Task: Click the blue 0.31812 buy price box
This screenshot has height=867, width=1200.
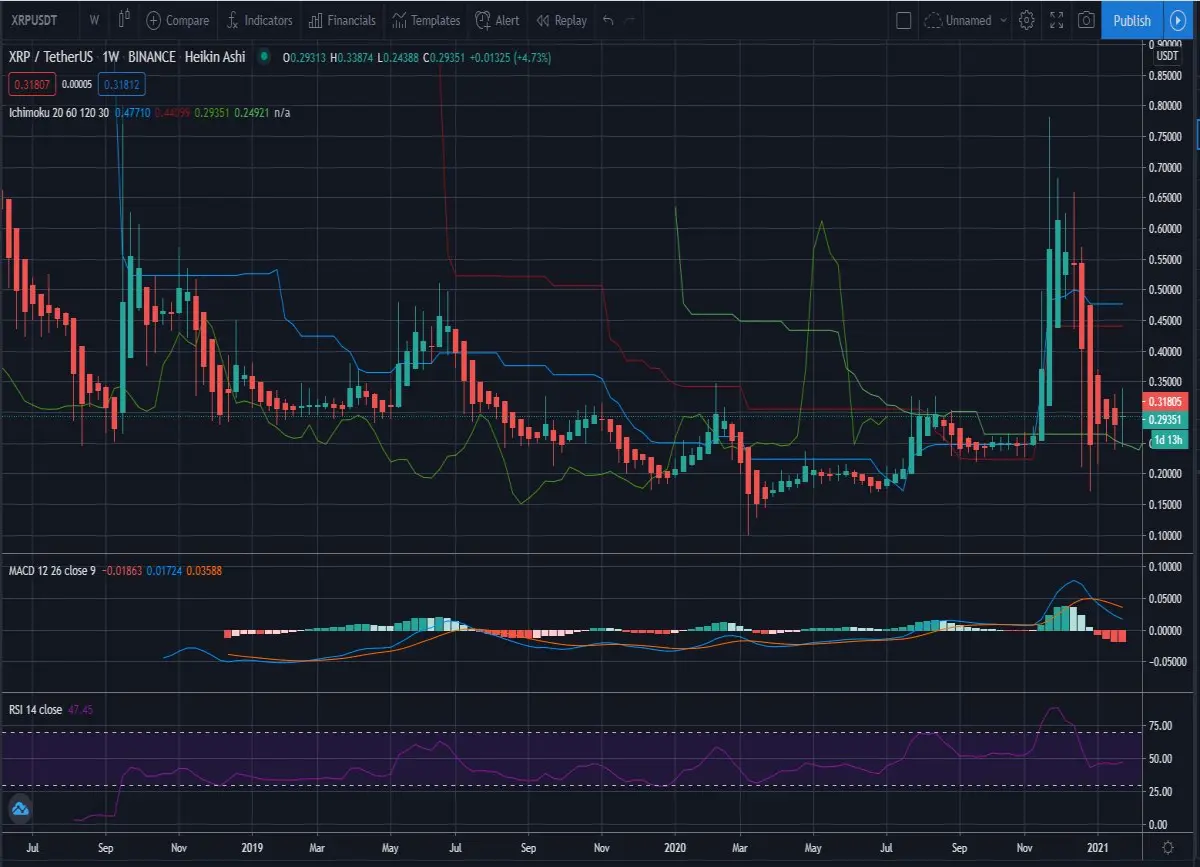Action: 120,84
